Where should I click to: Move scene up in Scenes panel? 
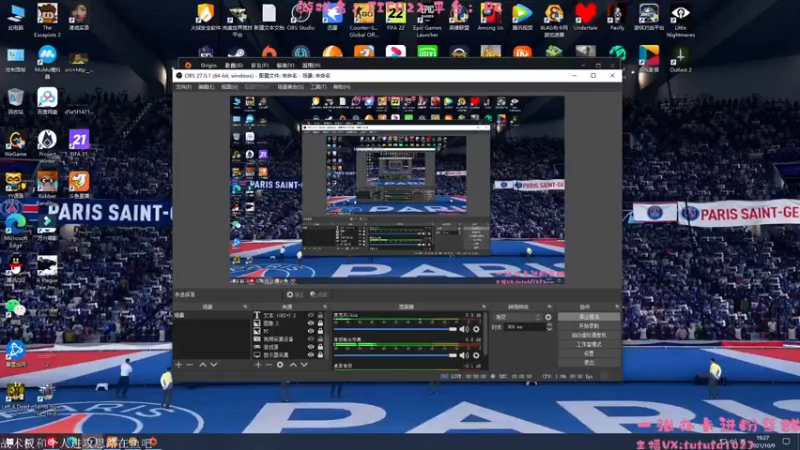(x=203, y=365)
